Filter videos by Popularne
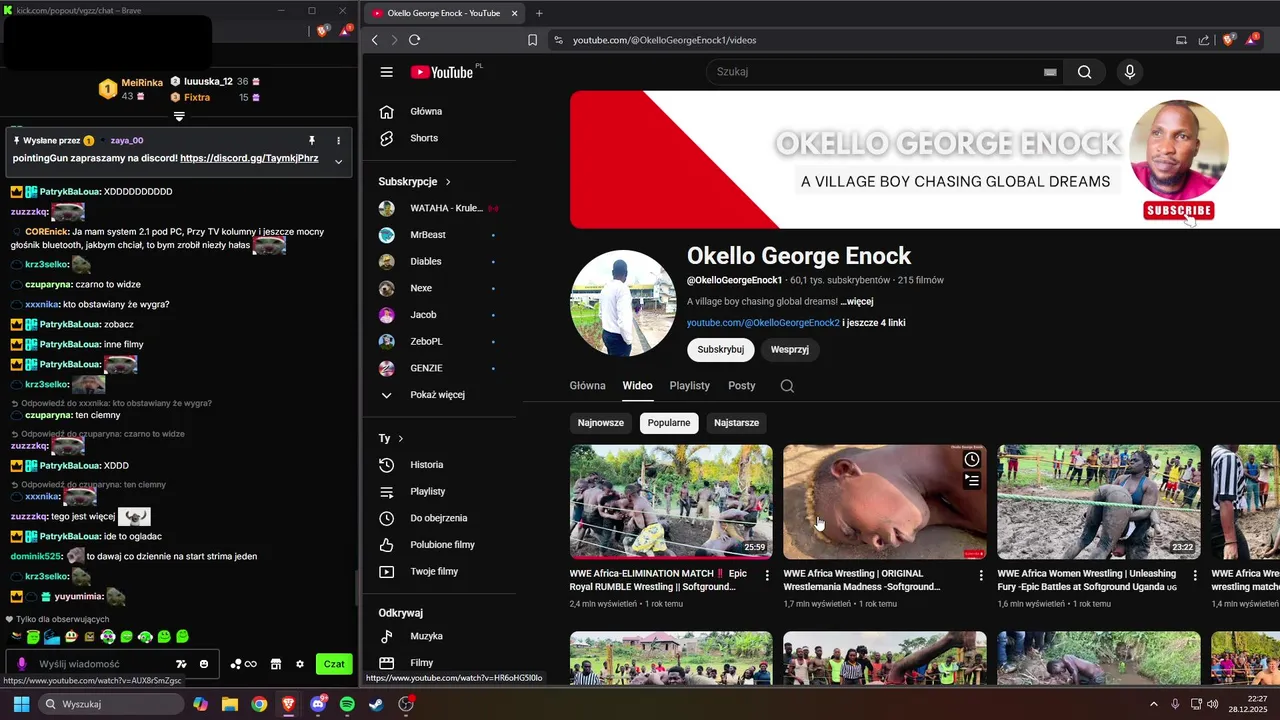 [669, 423]
